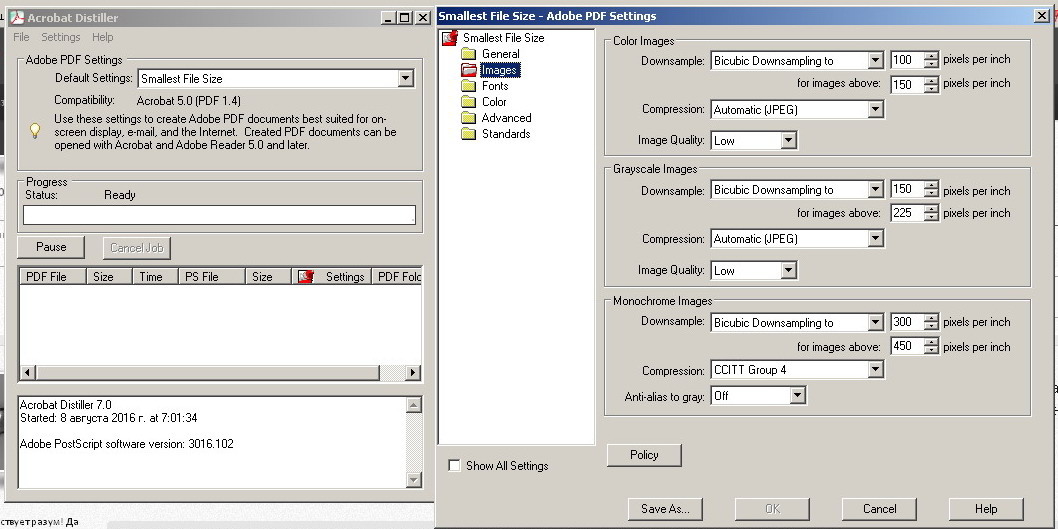Select the General tree item
The height and width of the screenshot is (529, 1058).
point(501,54)
